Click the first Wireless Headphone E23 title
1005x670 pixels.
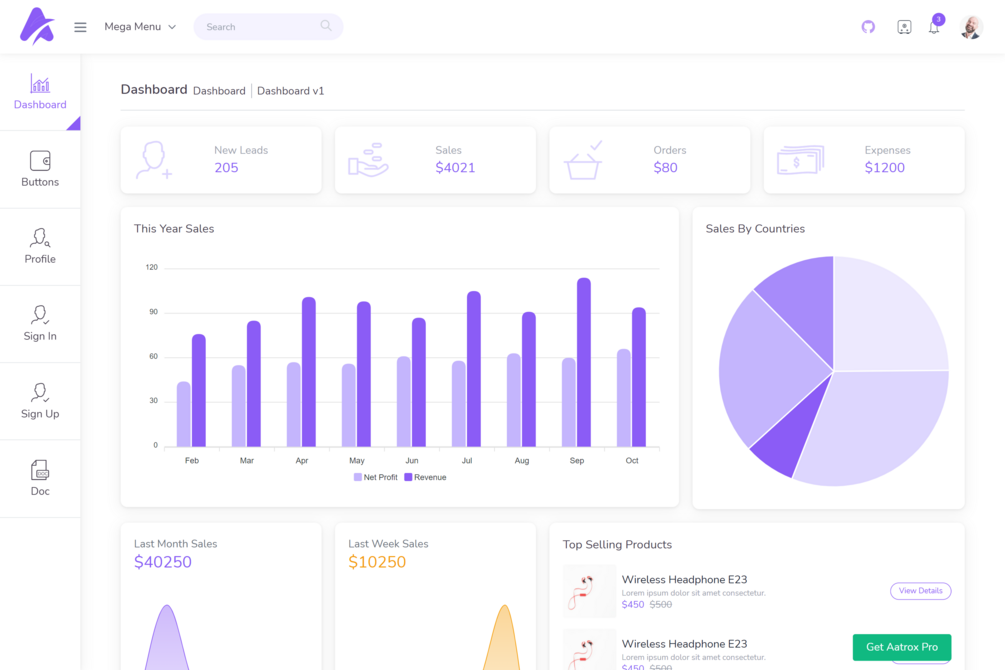[x=685, y=580]
